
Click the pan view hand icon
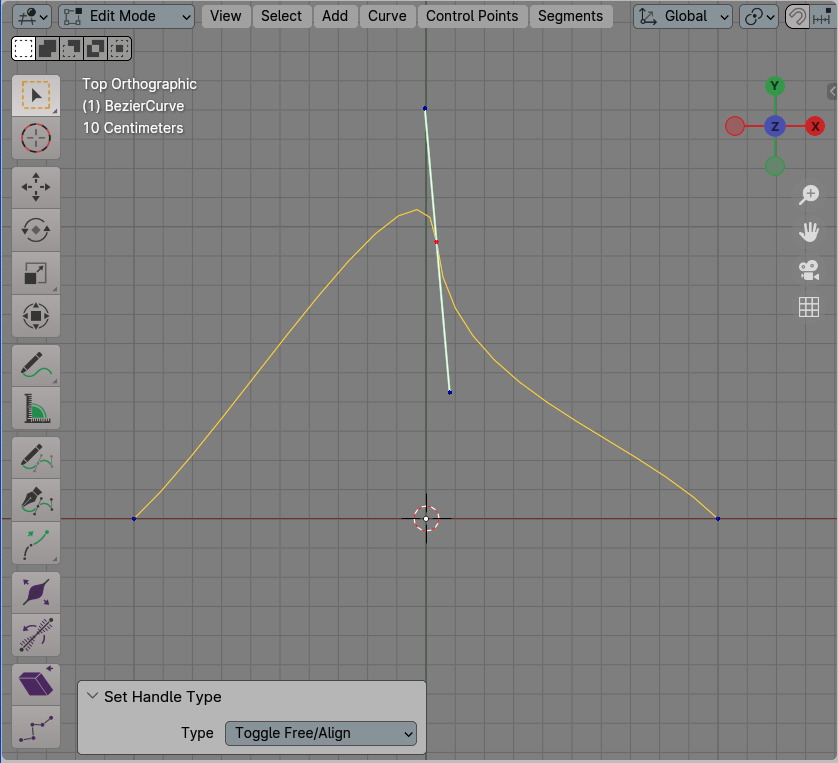(x=809, y=232)
